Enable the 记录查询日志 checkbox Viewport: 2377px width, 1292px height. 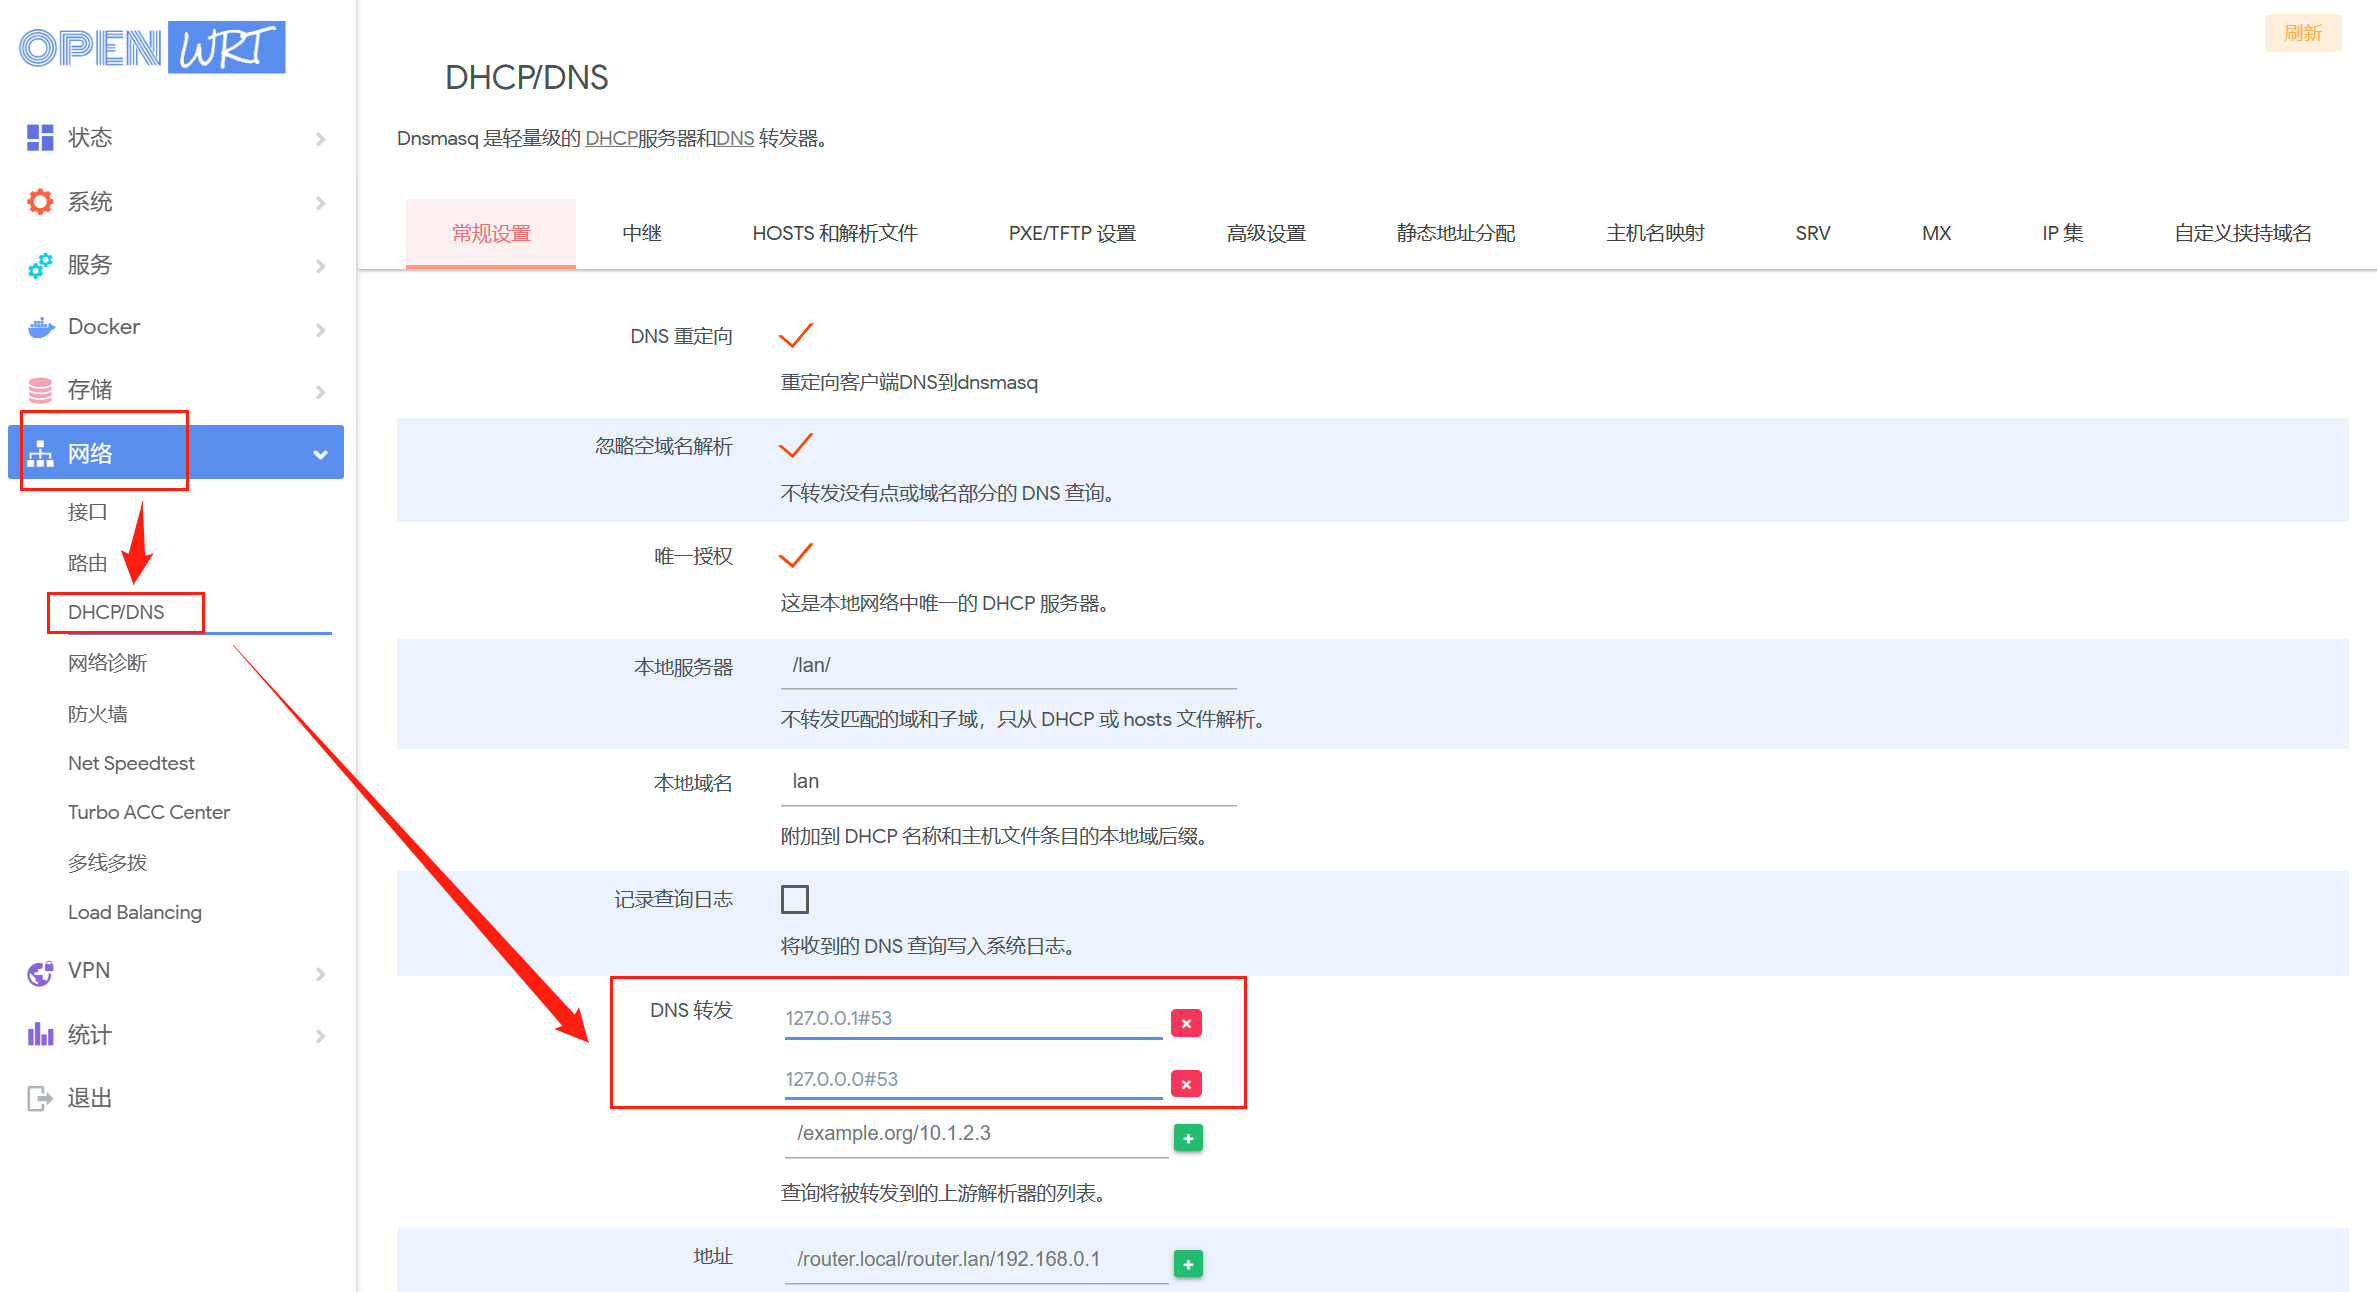[795, 899]
